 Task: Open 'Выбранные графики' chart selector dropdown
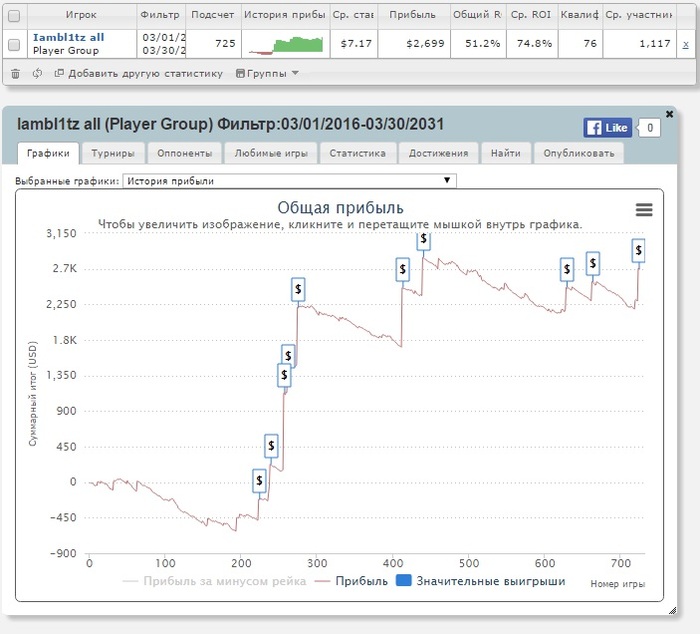[x=289, y=181]
